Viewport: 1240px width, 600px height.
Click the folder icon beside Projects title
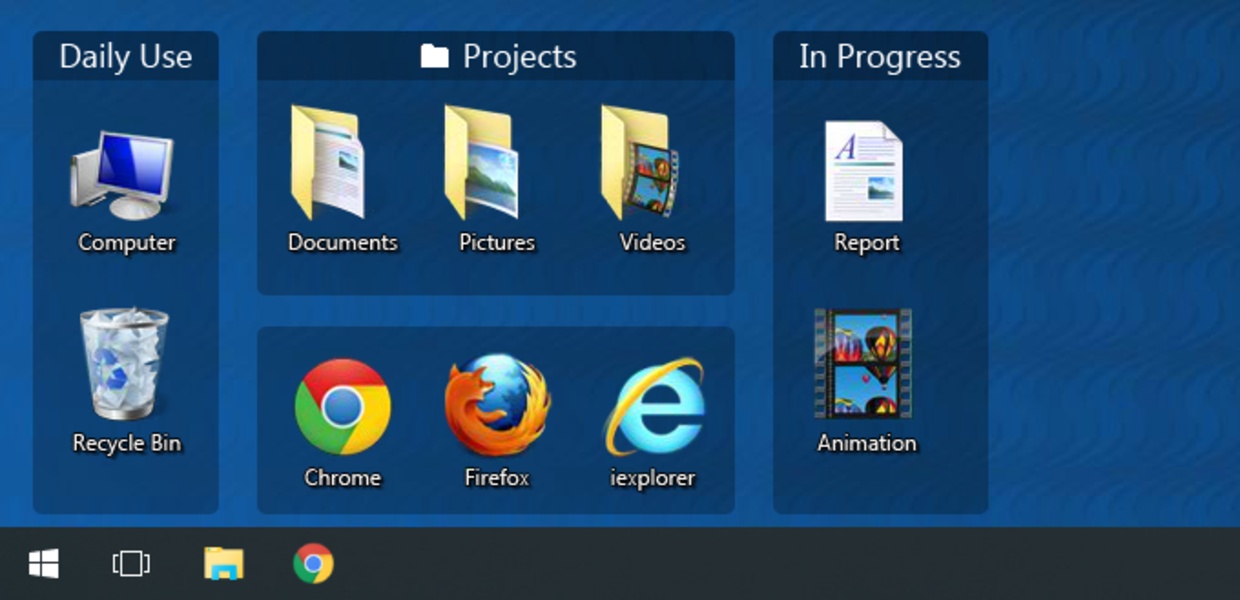[x=434, y=56]
